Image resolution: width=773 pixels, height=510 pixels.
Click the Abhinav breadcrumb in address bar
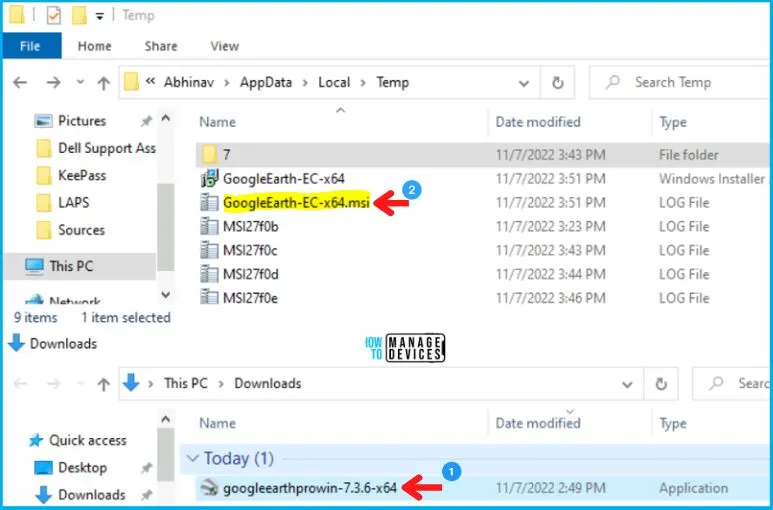tap(189, 82)
